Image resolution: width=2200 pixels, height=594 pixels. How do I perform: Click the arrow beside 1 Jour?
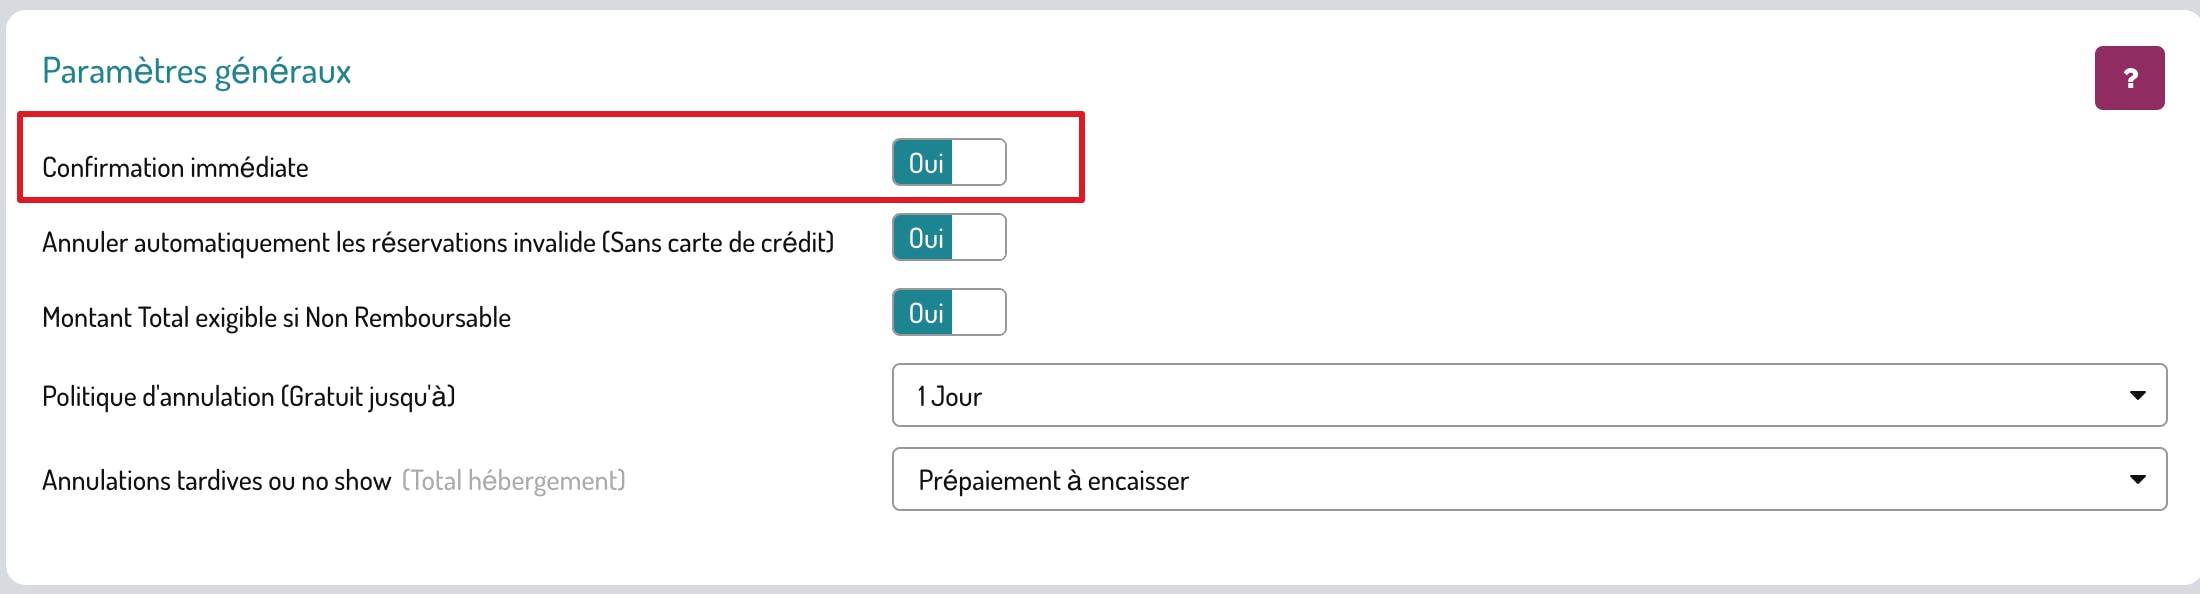pyautogui.click(x=2137, y=396)
